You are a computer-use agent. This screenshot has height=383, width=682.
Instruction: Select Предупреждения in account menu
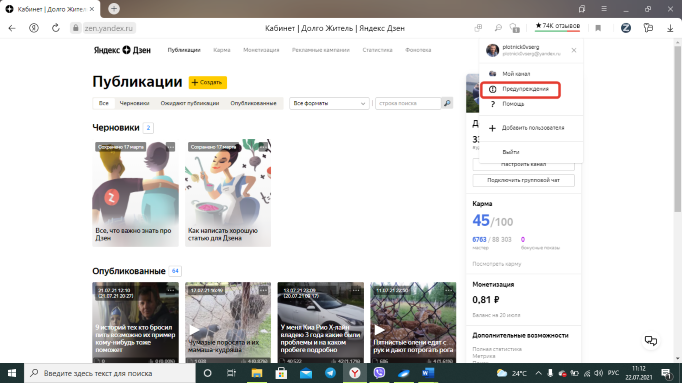point(521,89)
